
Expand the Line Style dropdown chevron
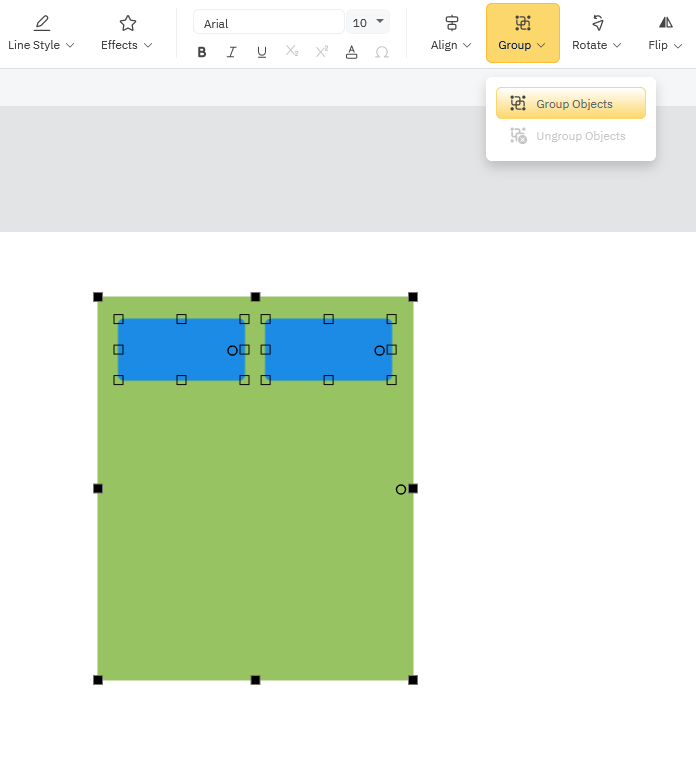coord(70,45)
